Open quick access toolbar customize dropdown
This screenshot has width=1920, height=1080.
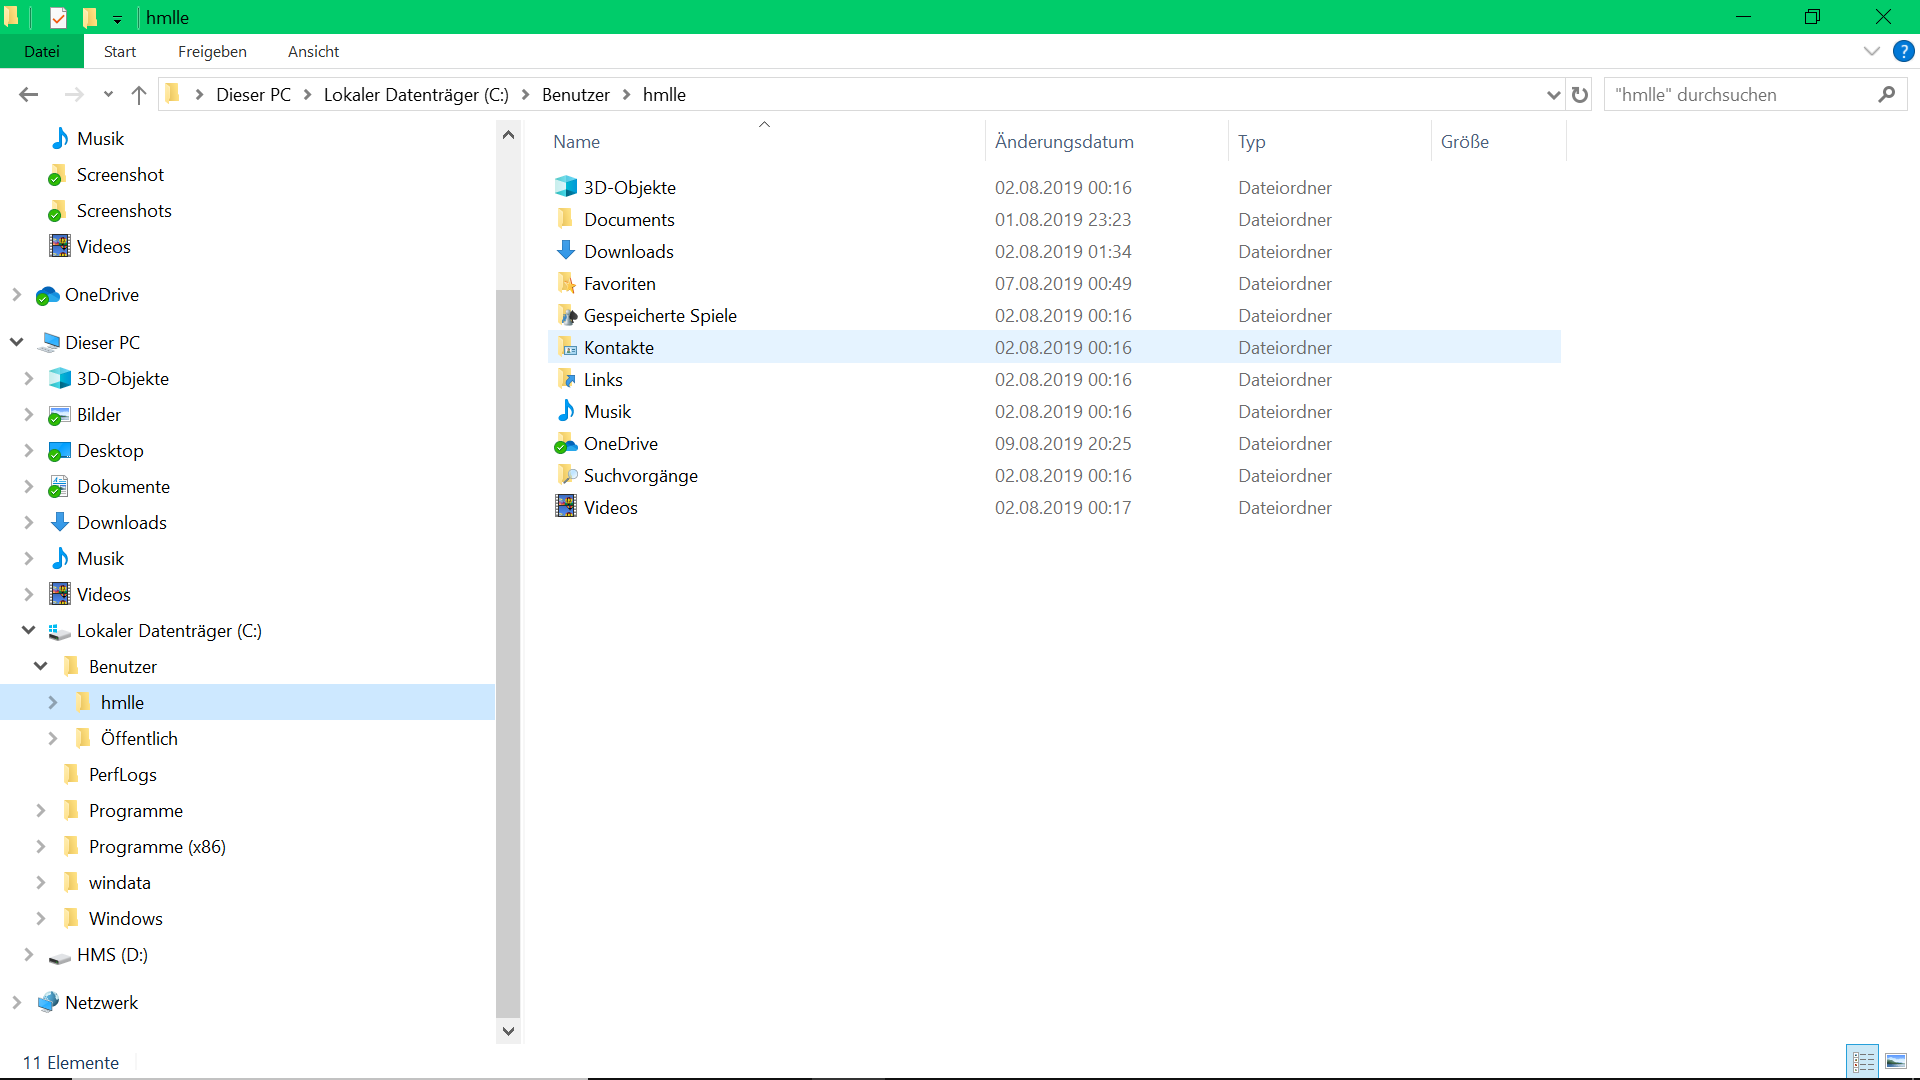click(x=117, y=19)
